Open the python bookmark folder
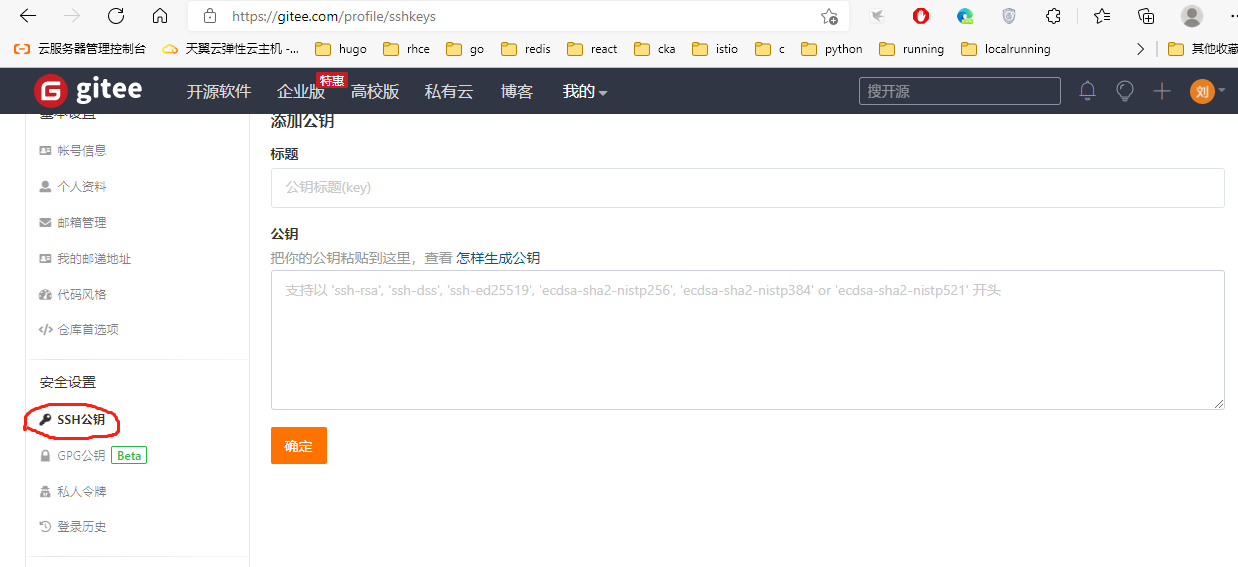The image size is (1238, 567). (832, 49)
